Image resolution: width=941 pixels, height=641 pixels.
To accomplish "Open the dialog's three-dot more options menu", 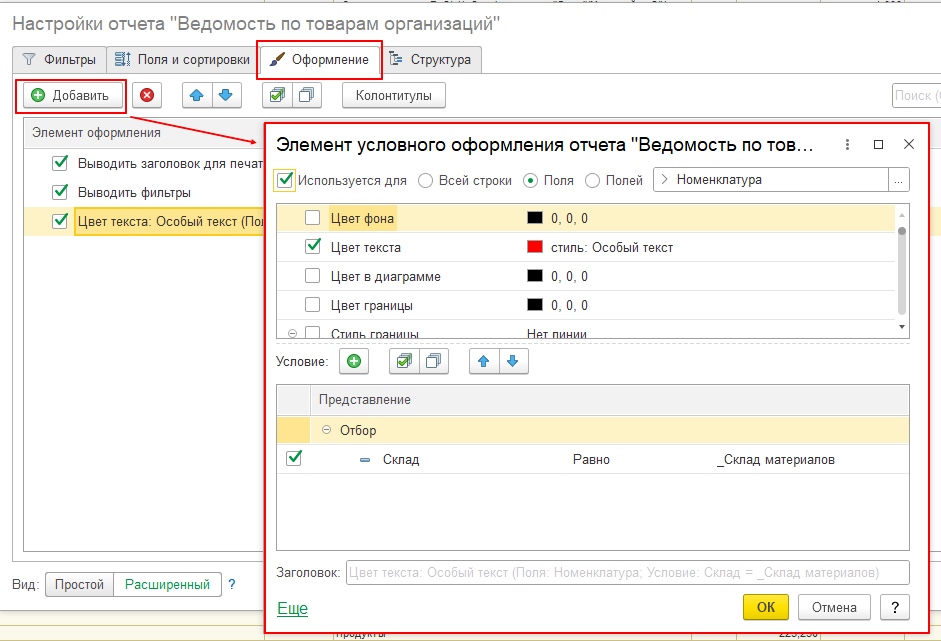I will coord(847,144).
